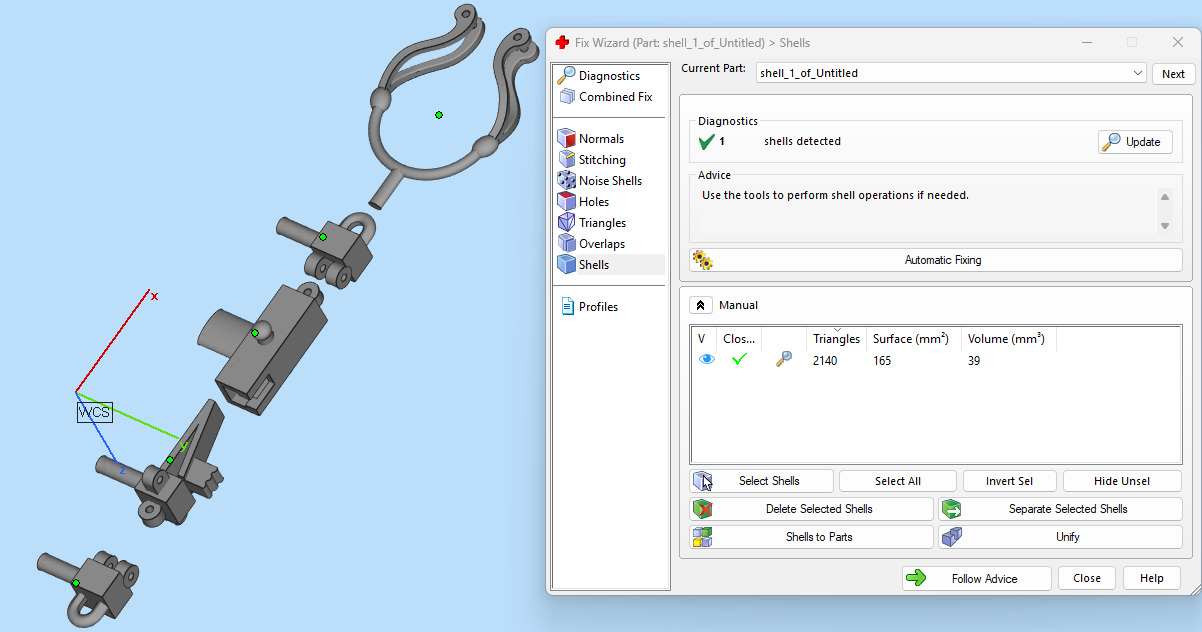Open Help for Fix Wizard
1202x632 pixels.
tap(1151, 578)
